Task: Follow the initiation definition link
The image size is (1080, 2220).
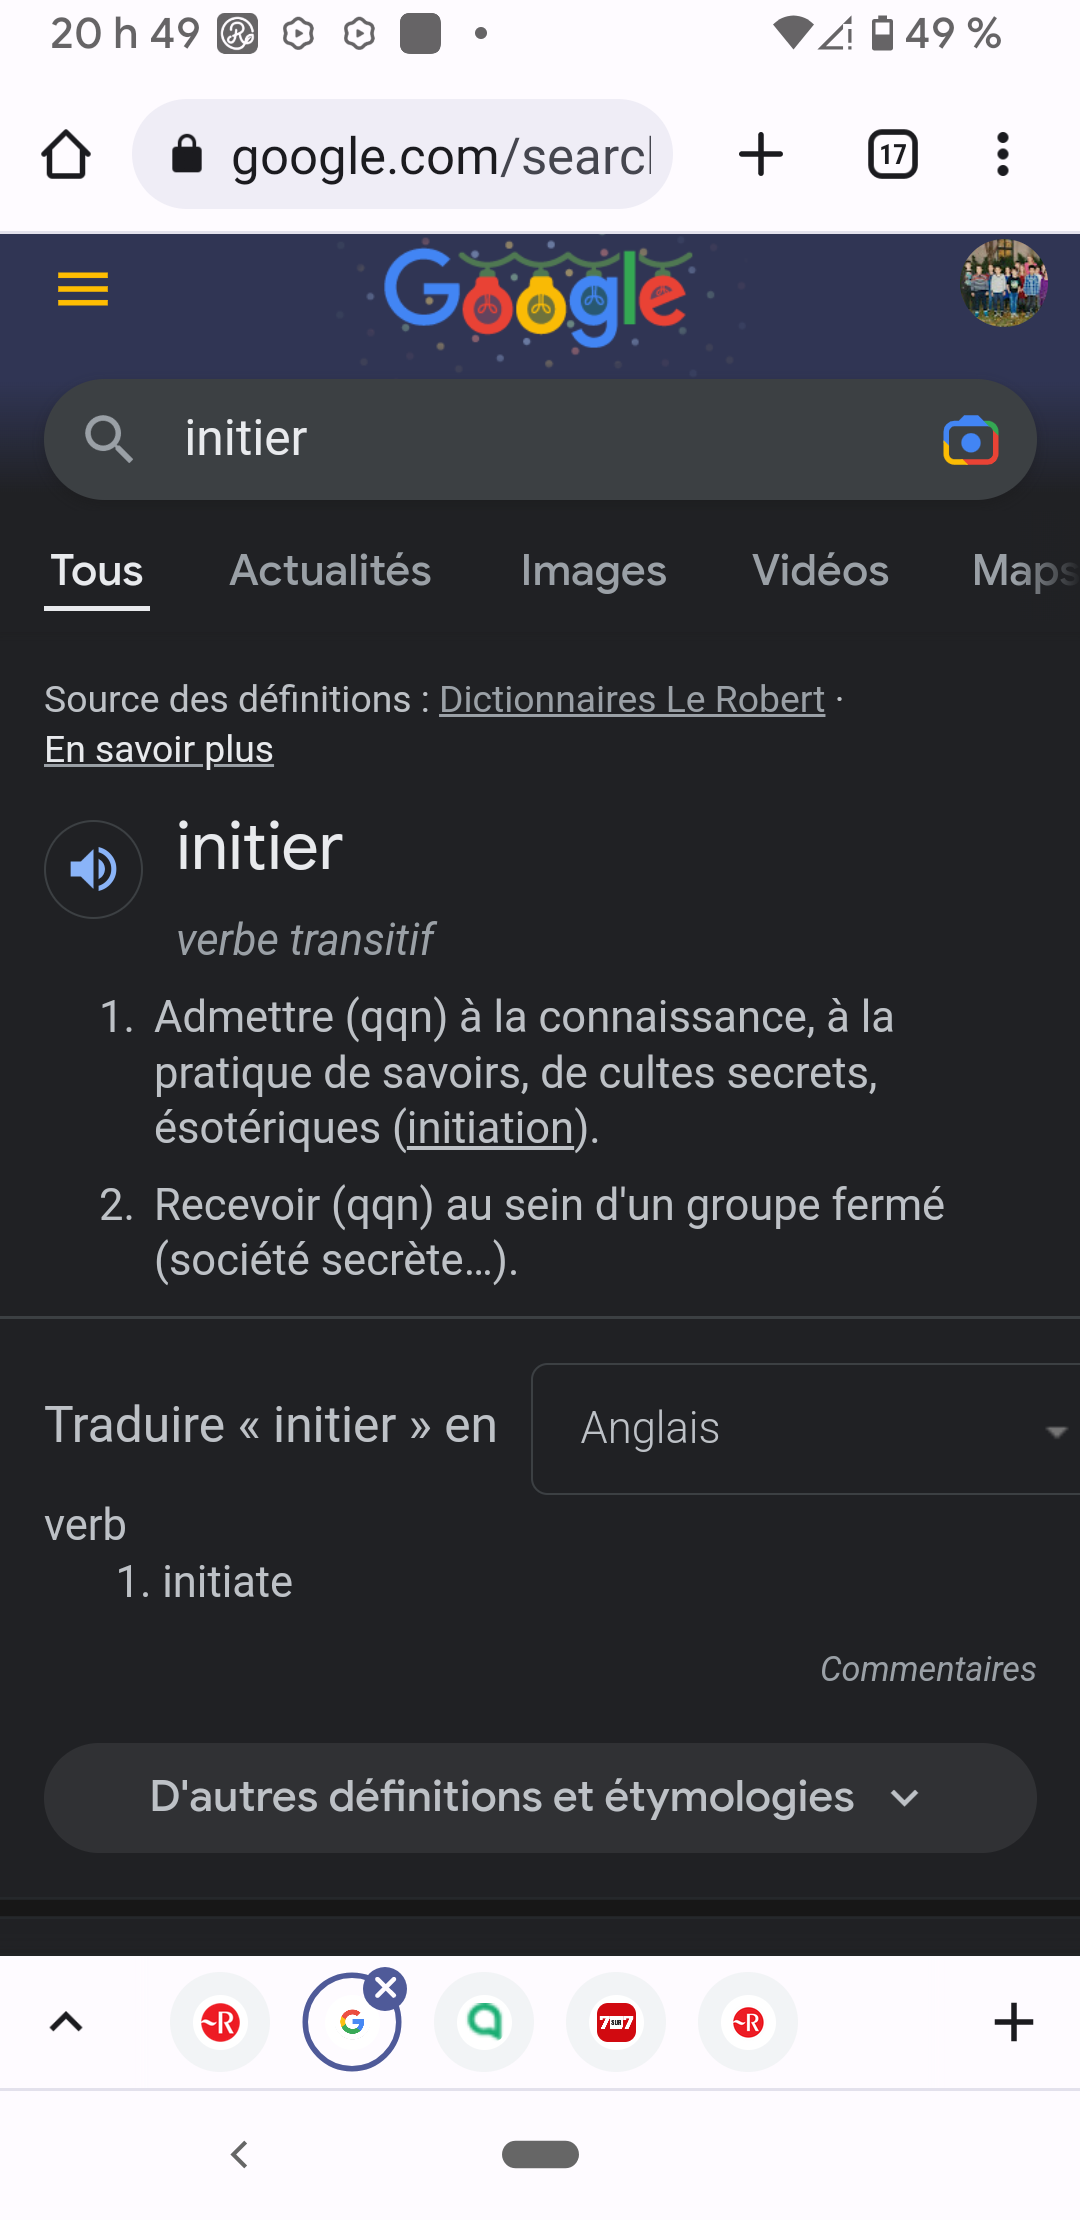Action: [x=490, y=1129]
